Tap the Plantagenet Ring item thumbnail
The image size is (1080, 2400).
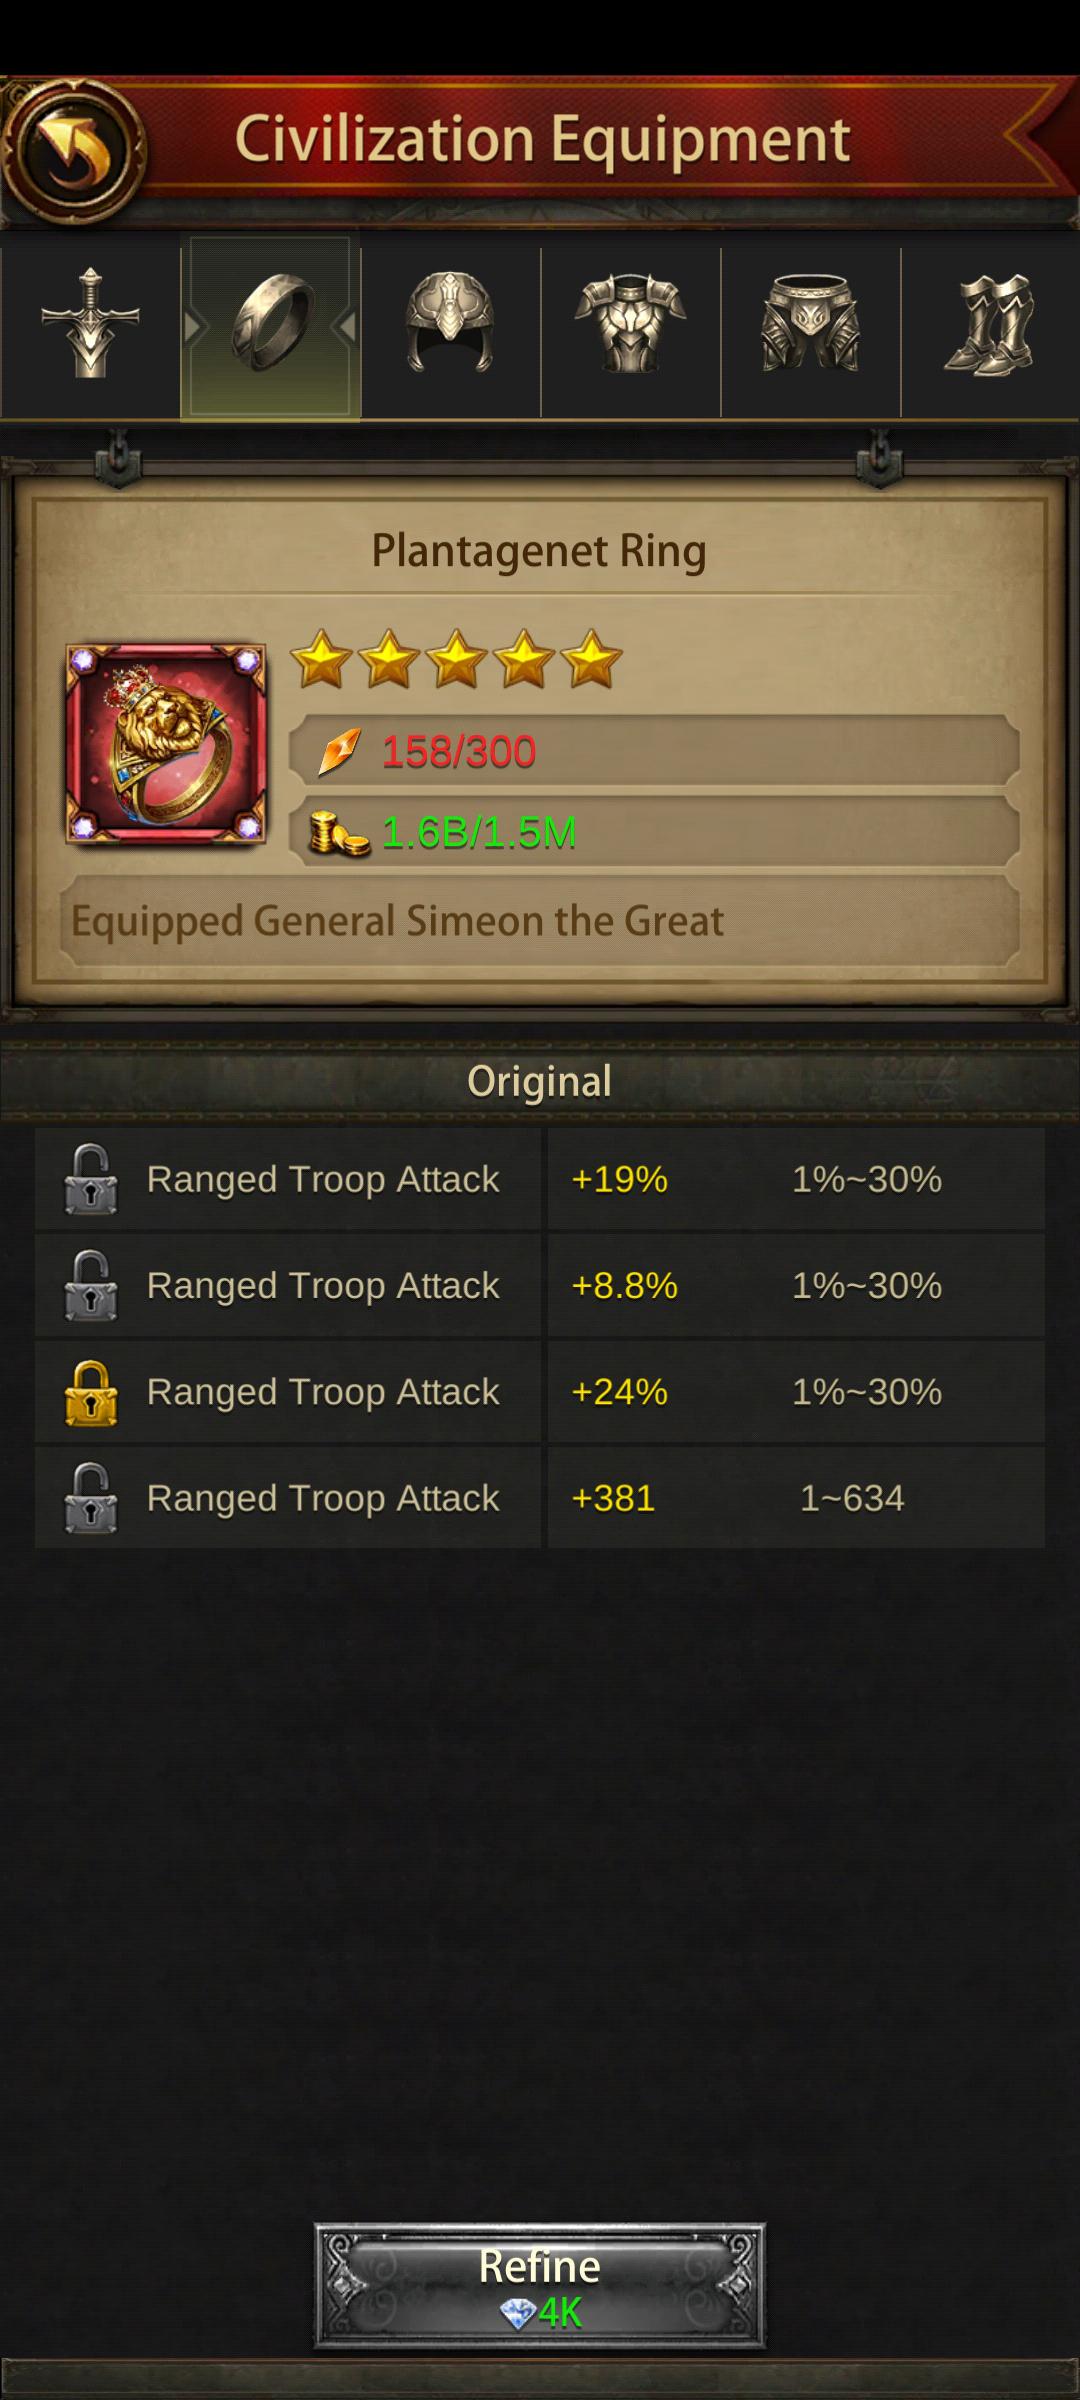coord(166,744)
